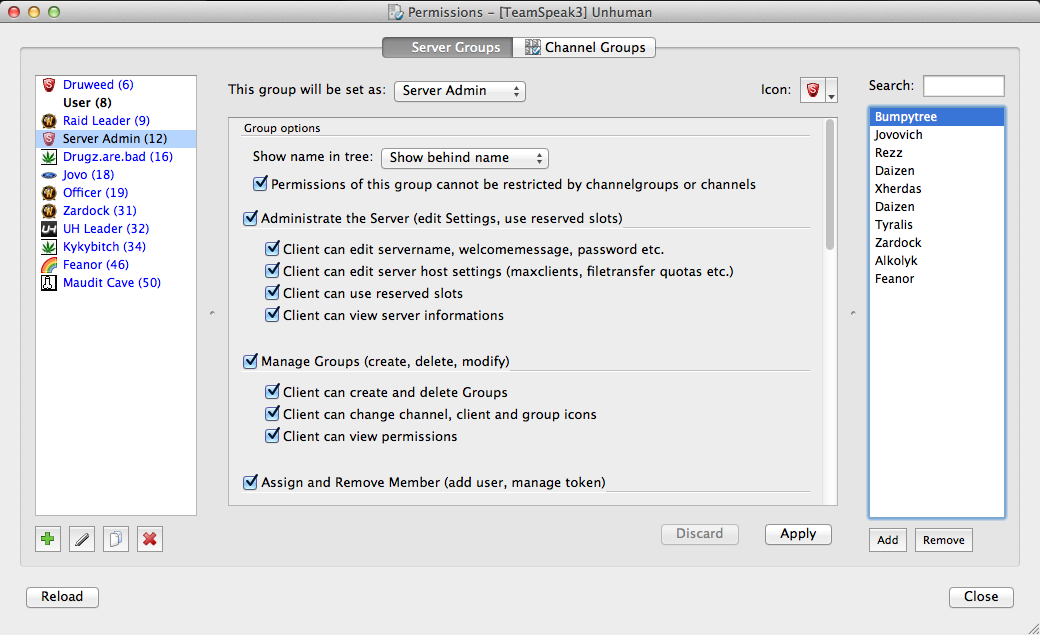Select Zardock in member list
This screenshot has width=1040, height=635.
pyautogui.click(x=937, y=243)
